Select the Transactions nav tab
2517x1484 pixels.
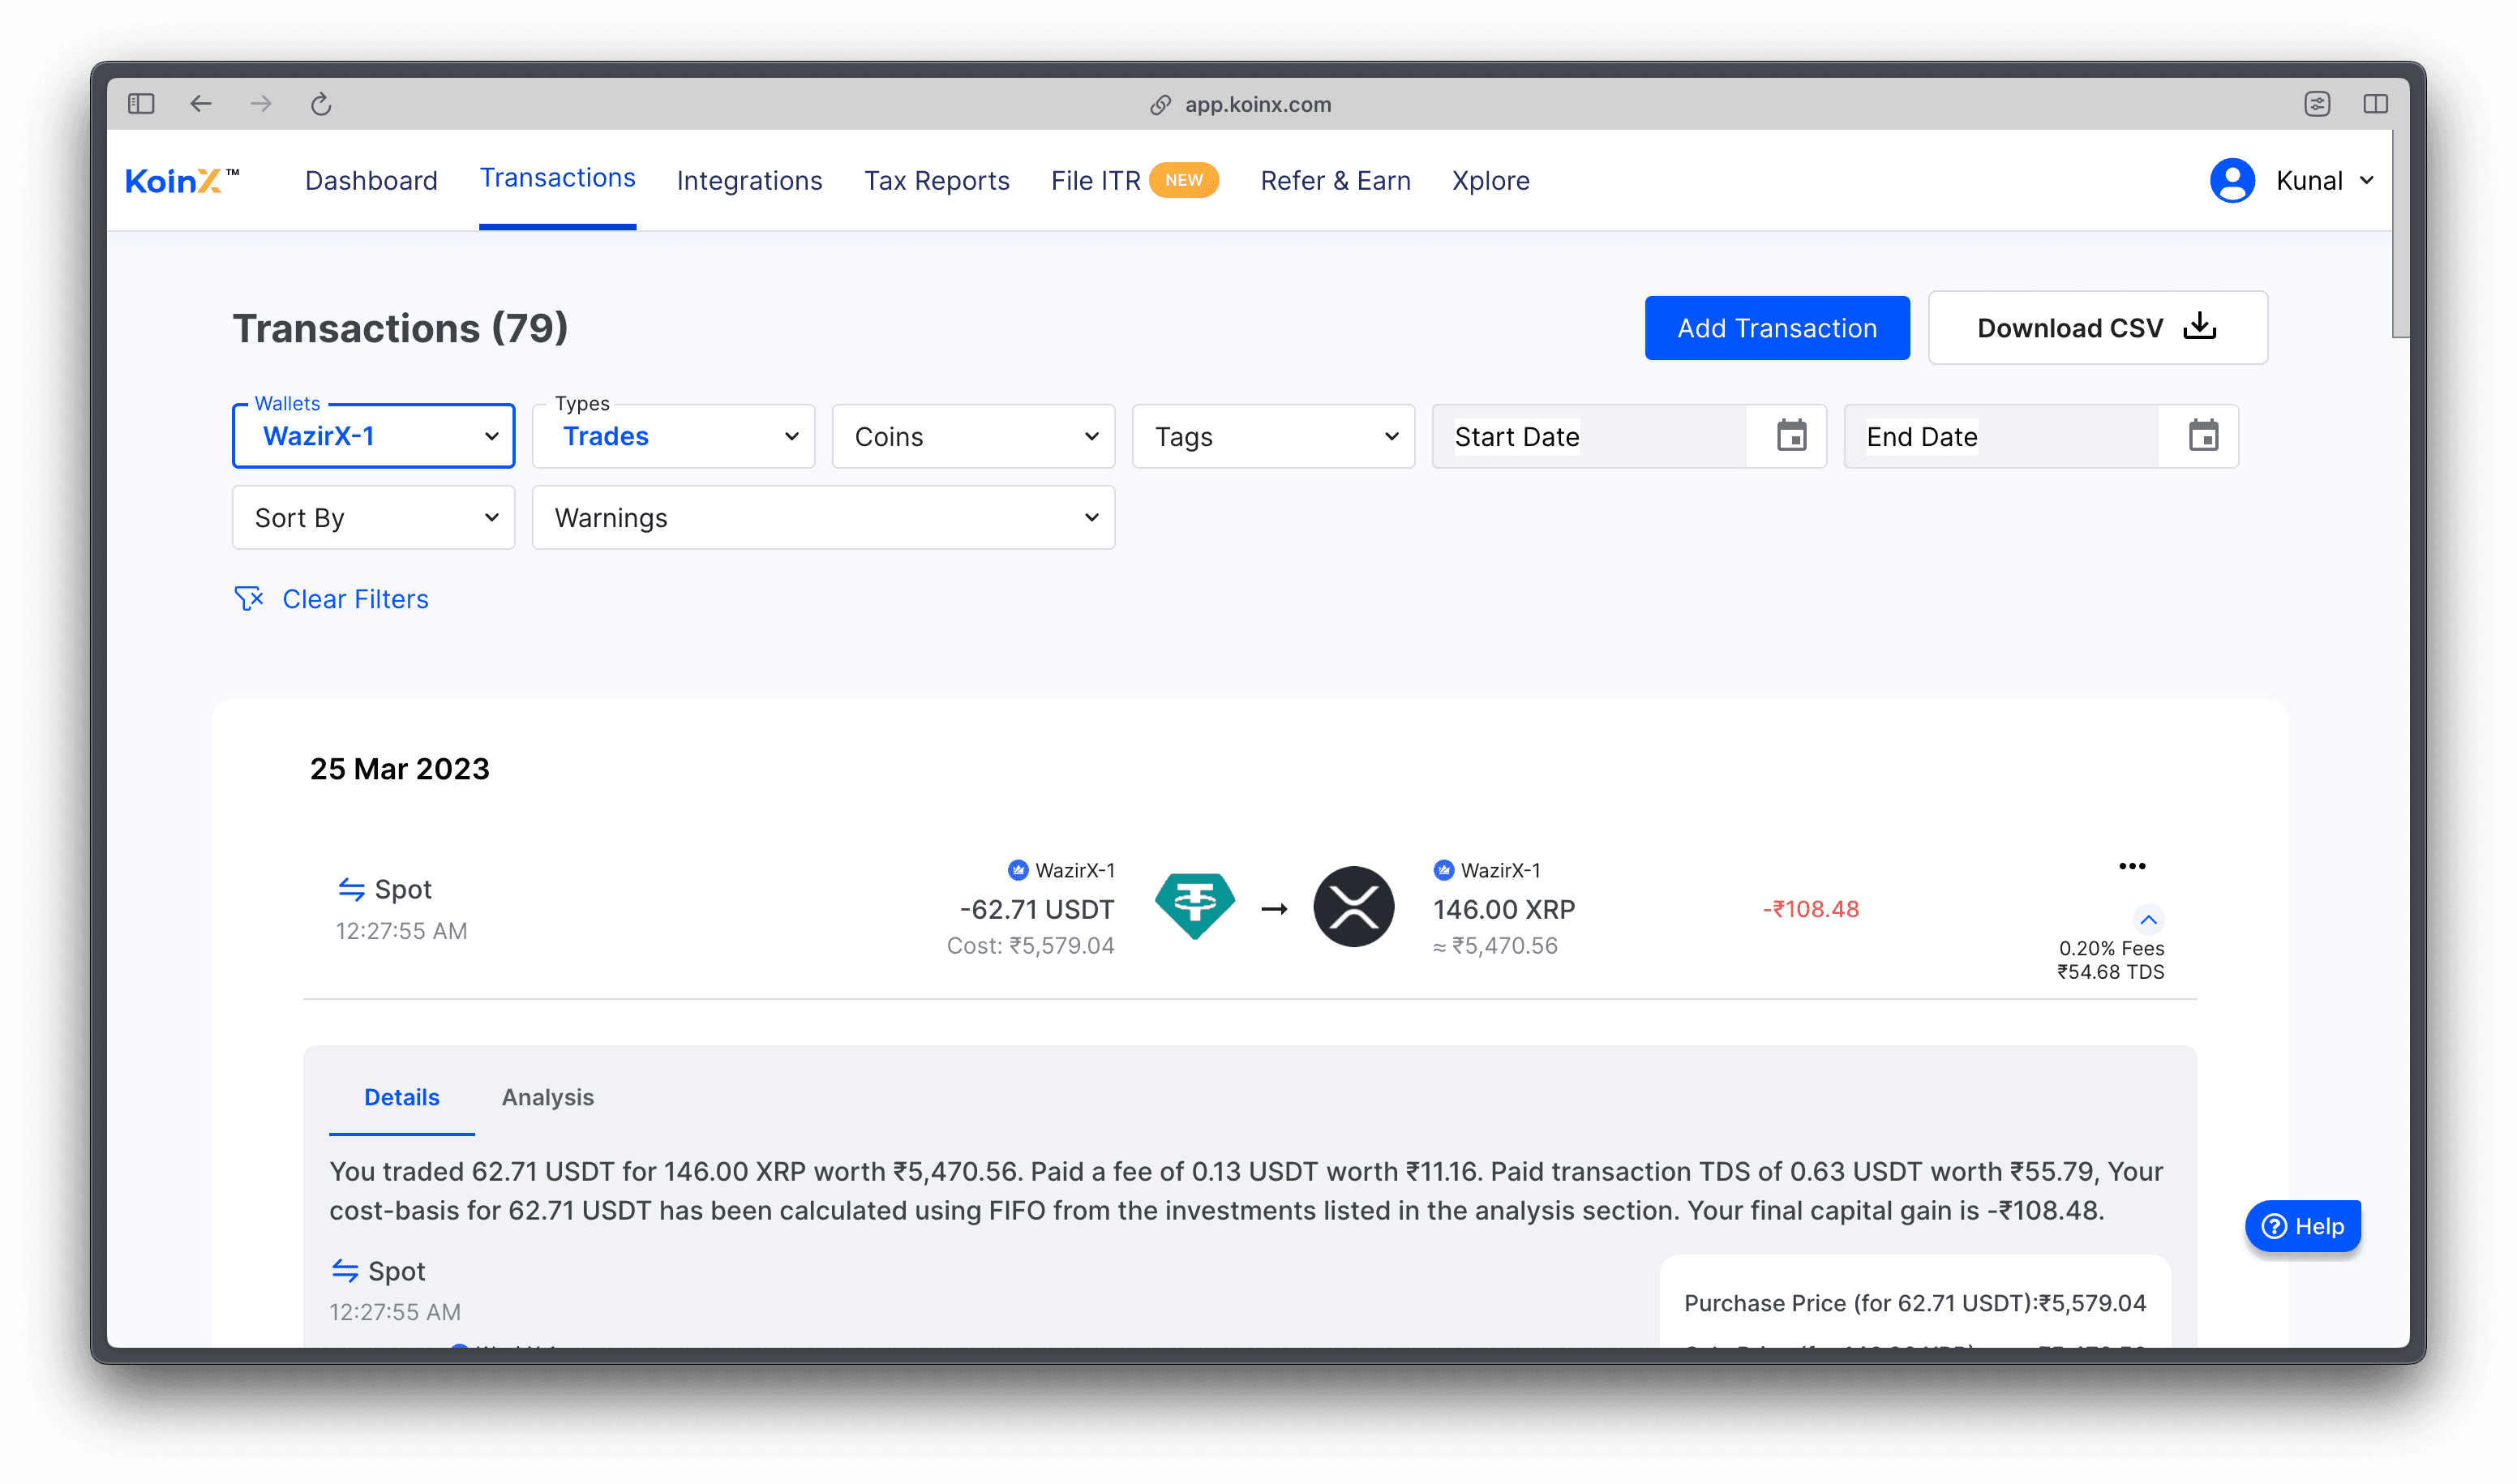pyautogui.click(x=558, y=178)
